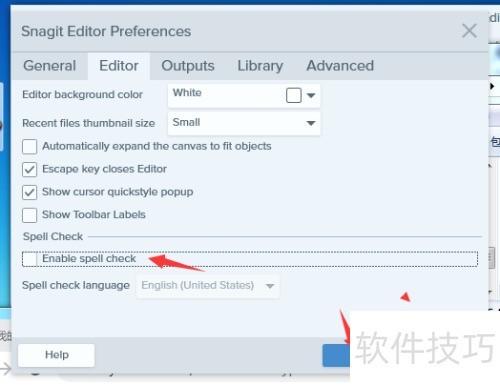Open Recent files thumbnail size dropdown
The image size is (500, 385).
click(244, 123)
